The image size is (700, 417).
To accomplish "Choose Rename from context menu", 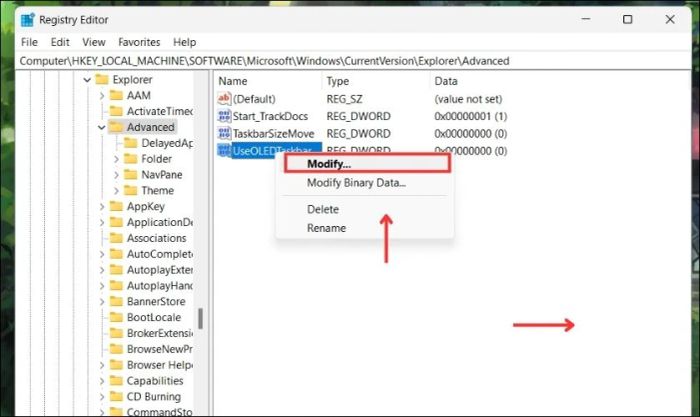I will 326,228.
